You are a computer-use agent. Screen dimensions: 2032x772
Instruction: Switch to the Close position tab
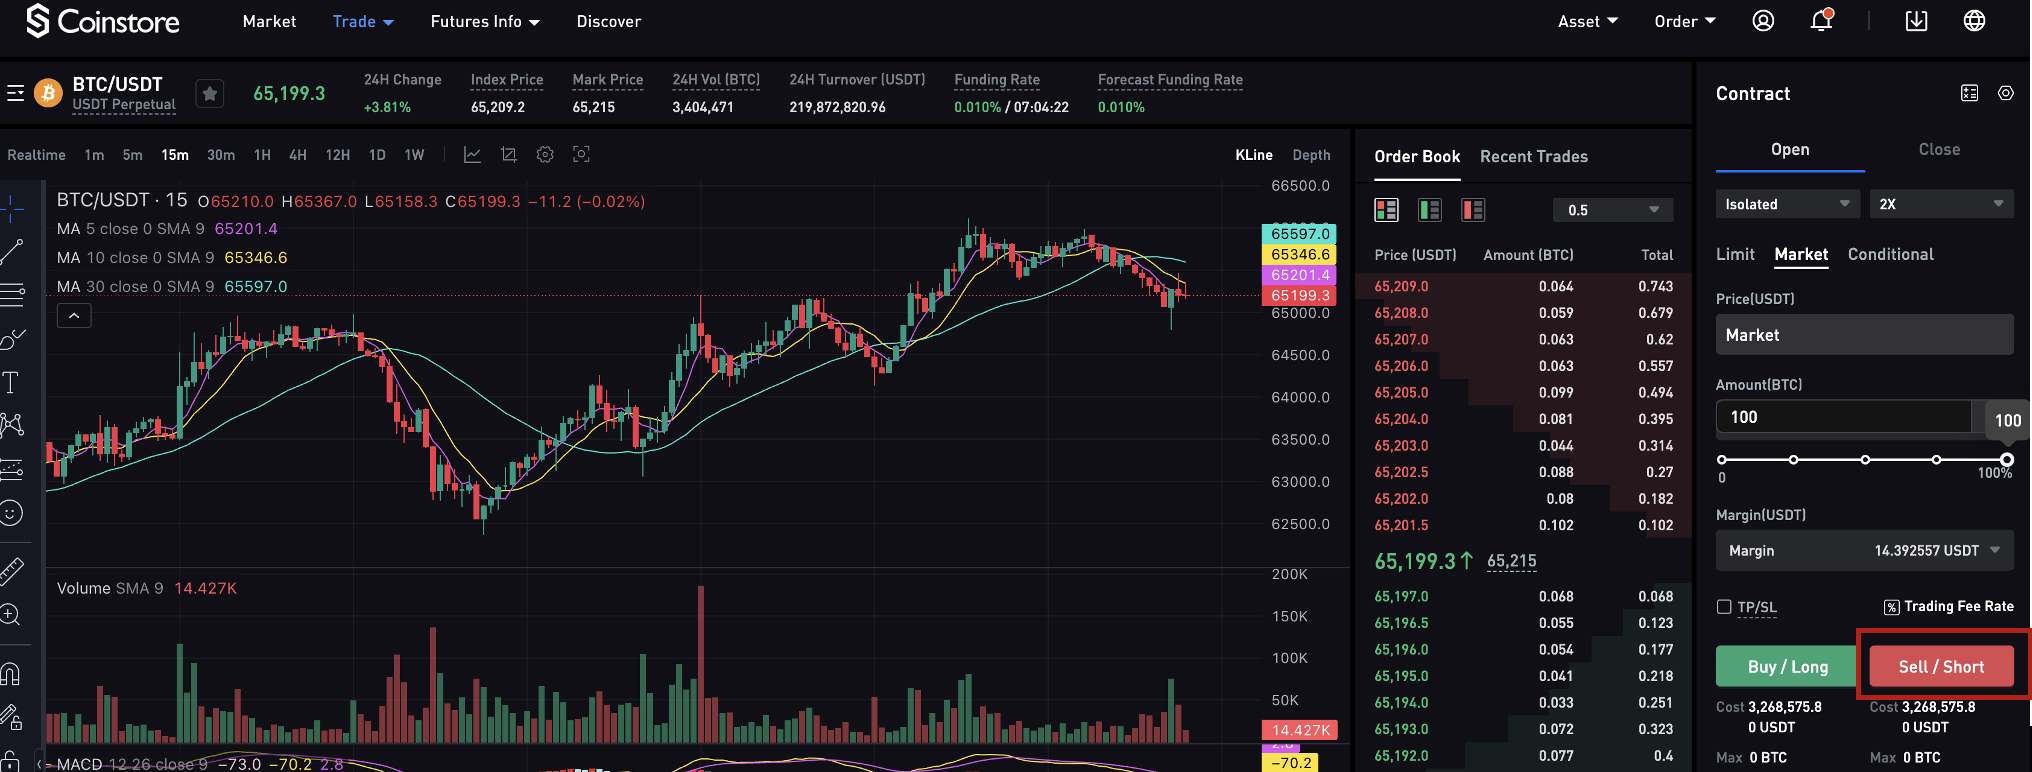pyautogui.click(x=1939, y=149)
